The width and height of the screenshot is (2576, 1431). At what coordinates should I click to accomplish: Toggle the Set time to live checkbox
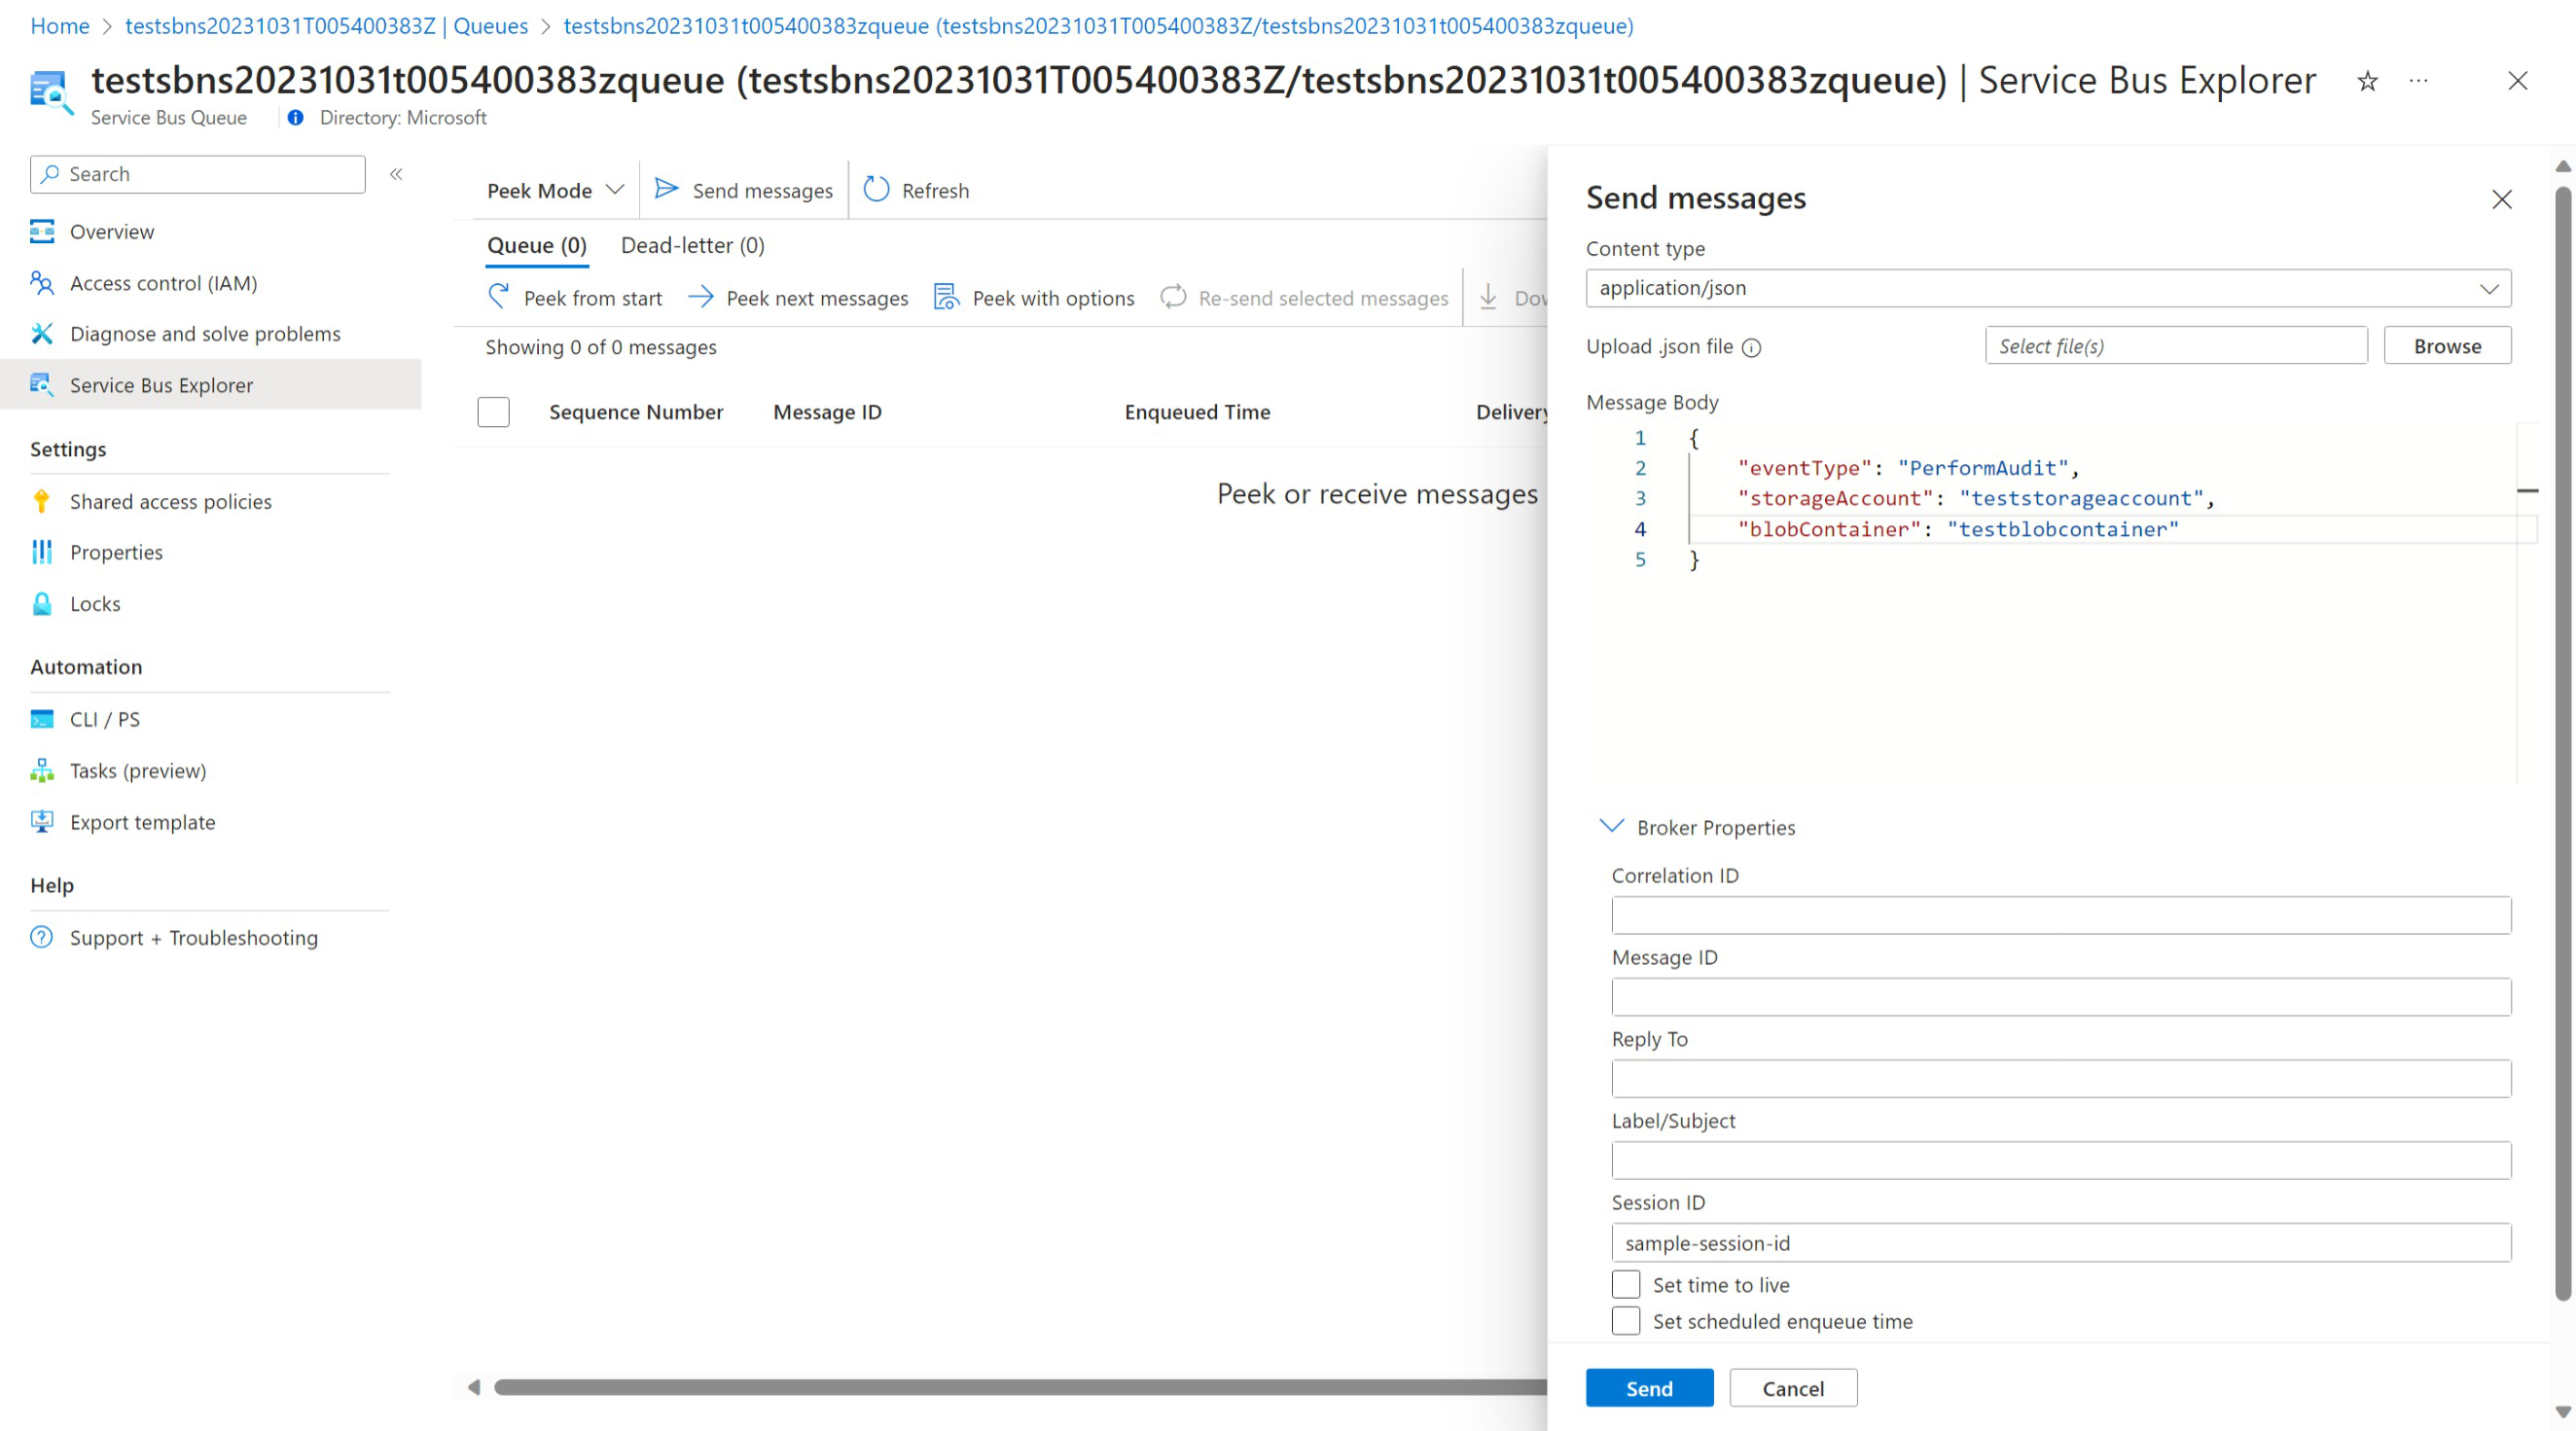tap(1623, 1283)
